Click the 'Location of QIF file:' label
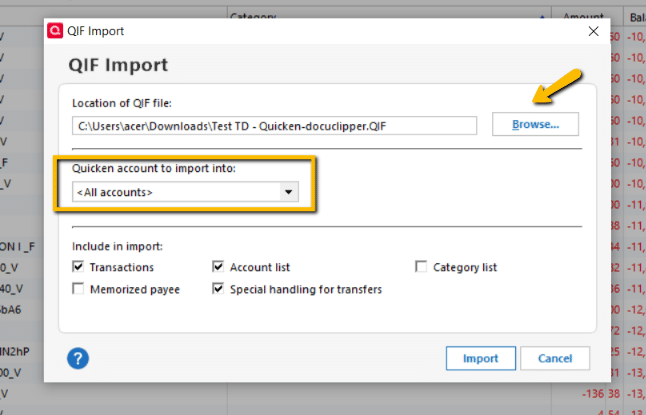The height and width of the screenshot is (415, 646). click(x=122, y=103)
